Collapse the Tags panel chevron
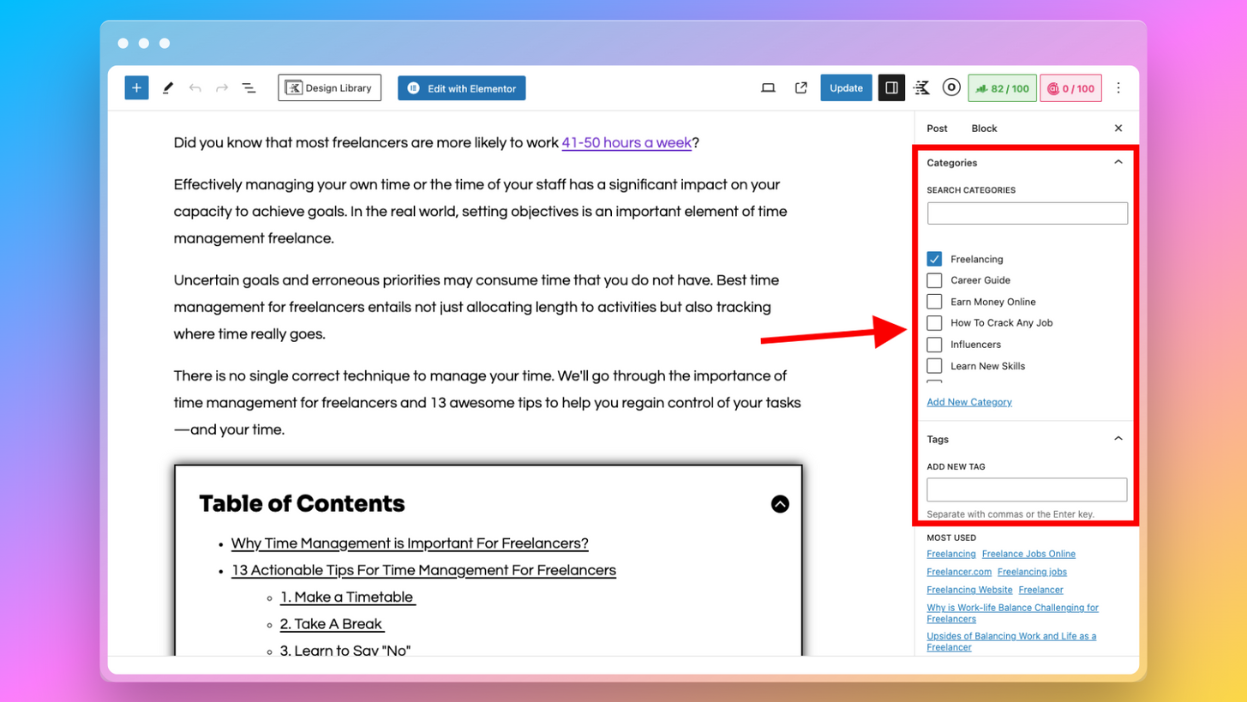The image size is (1248, 702). click(1117, 438)
